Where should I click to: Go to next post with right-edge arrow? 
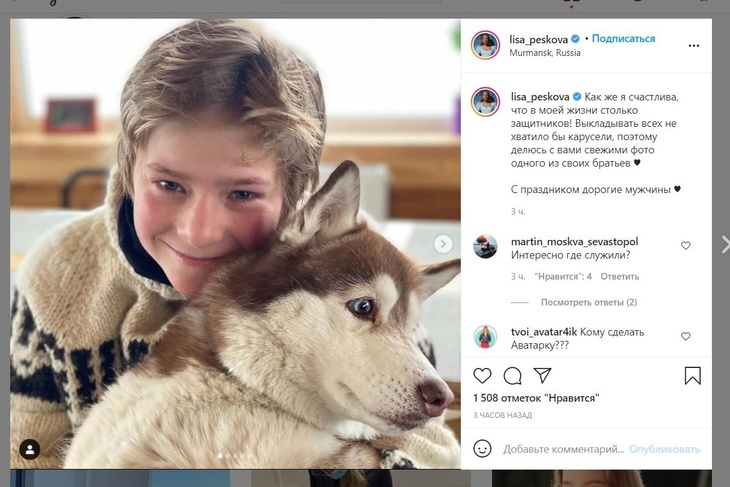tap(724, 243)
